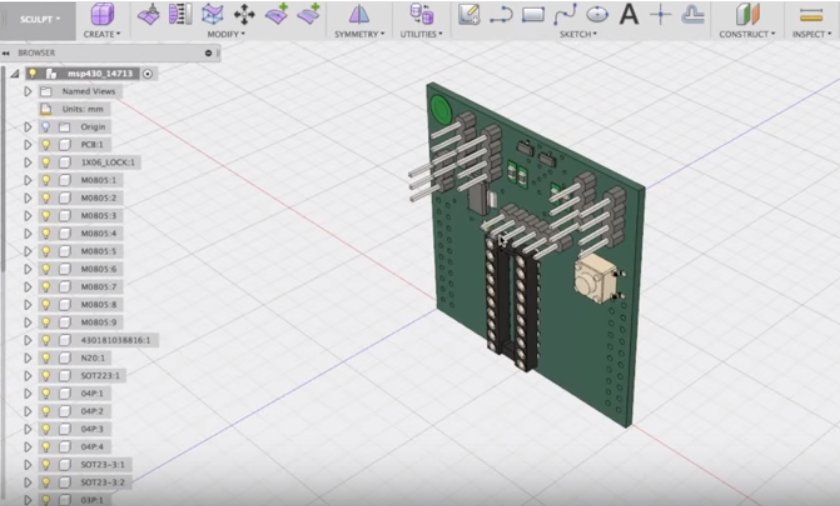Click the Browser panel round options icon
Viewport: 840px width, 506px height.
[208, 53]
